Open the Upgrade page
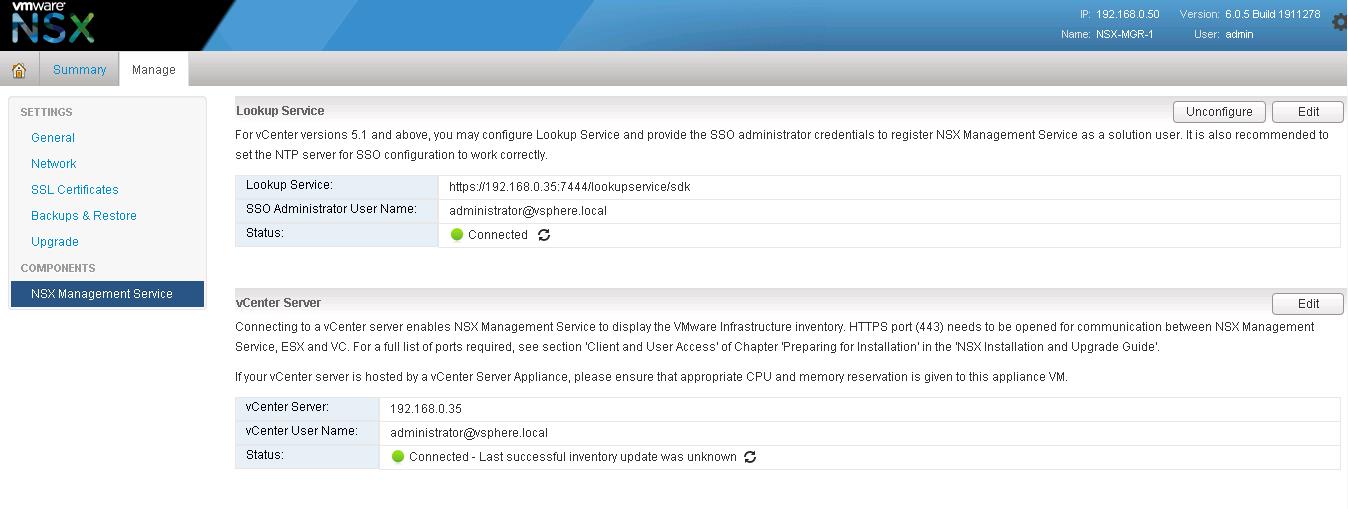The height and width of the screenshot is (509, 1348). pos(55,242)
